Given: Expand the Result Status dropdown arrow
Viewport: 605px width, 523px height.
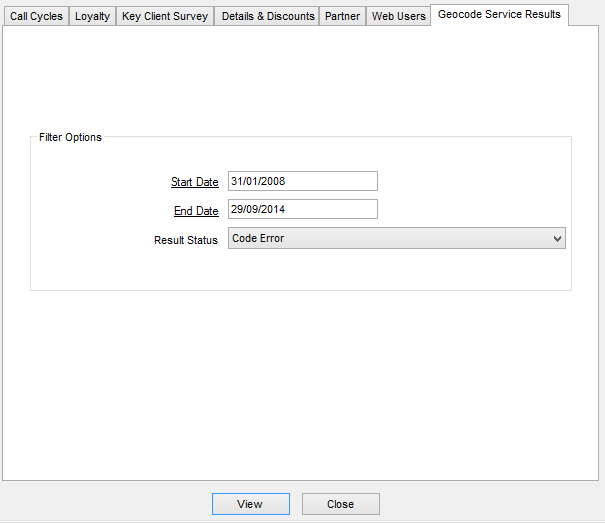Looking at the screenshot, I should [557, 239].
